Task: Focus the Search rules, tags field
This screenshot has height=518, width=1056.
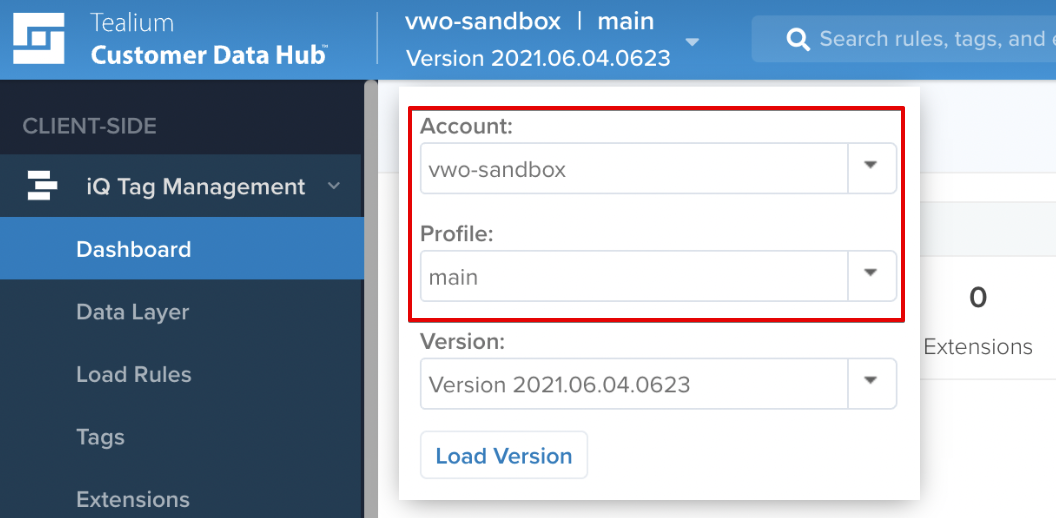Action: coord(903,39)
